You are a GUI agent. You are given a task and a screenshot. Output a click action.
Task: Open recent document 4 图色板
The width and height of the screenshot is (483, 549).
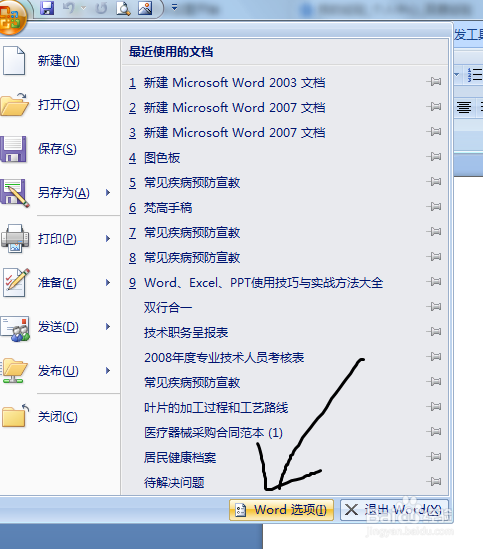point(285,158)
